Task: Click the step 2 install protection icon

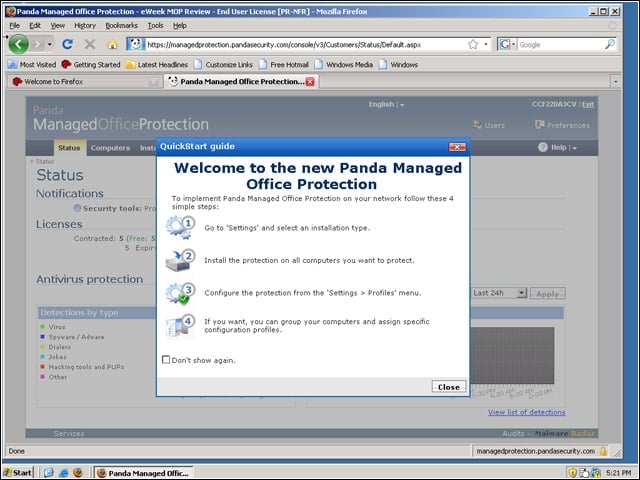Action: point(180,260)
